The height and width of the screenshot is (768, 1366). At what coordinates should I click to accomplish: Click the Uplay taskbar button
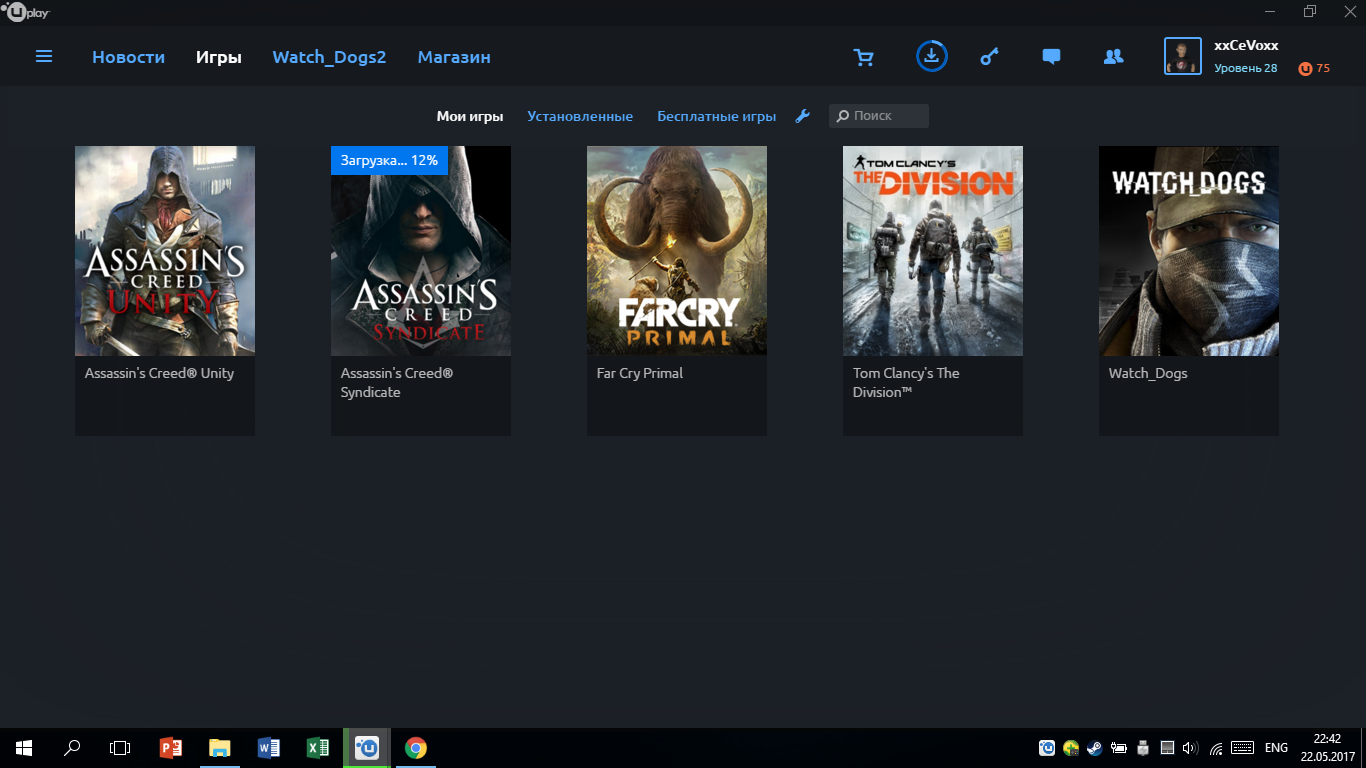367,748
